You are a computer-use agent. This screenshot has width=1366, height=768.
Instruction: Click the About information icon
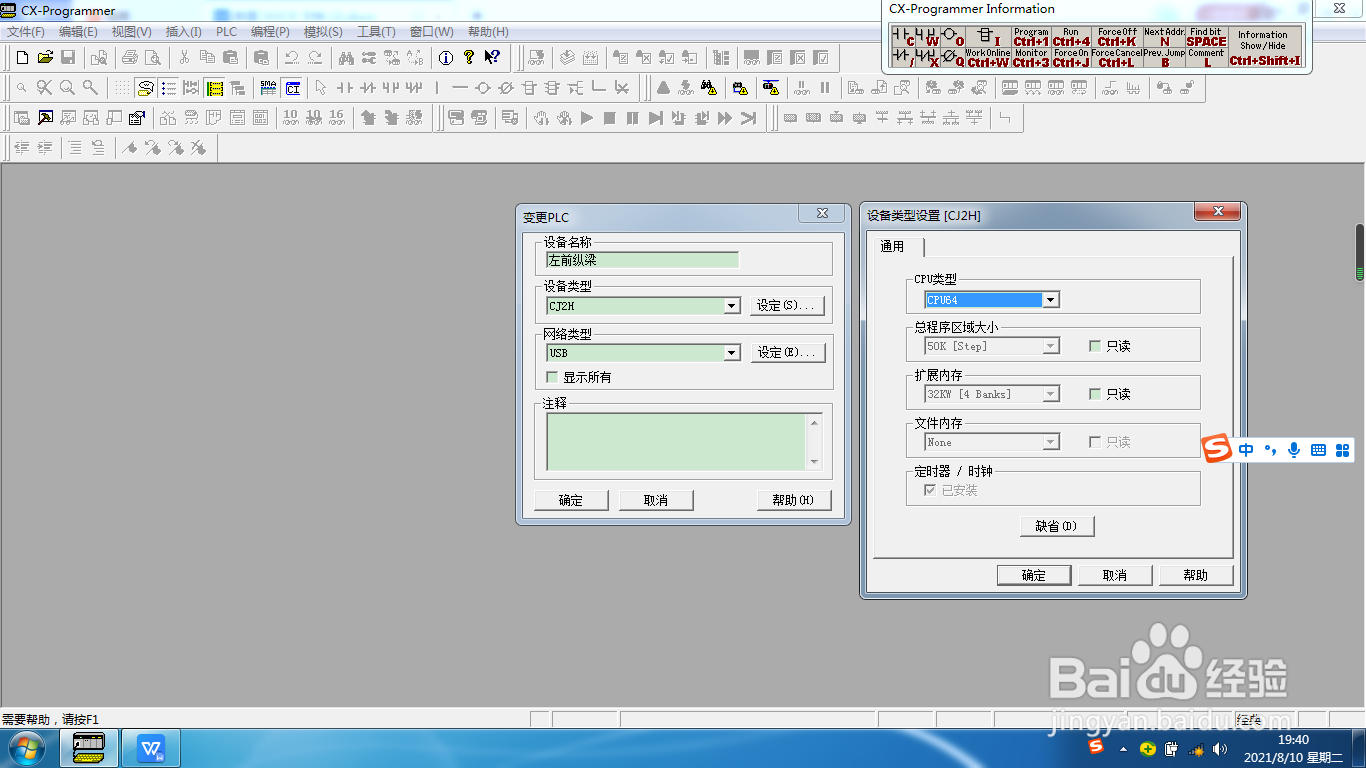coord(446,57)
